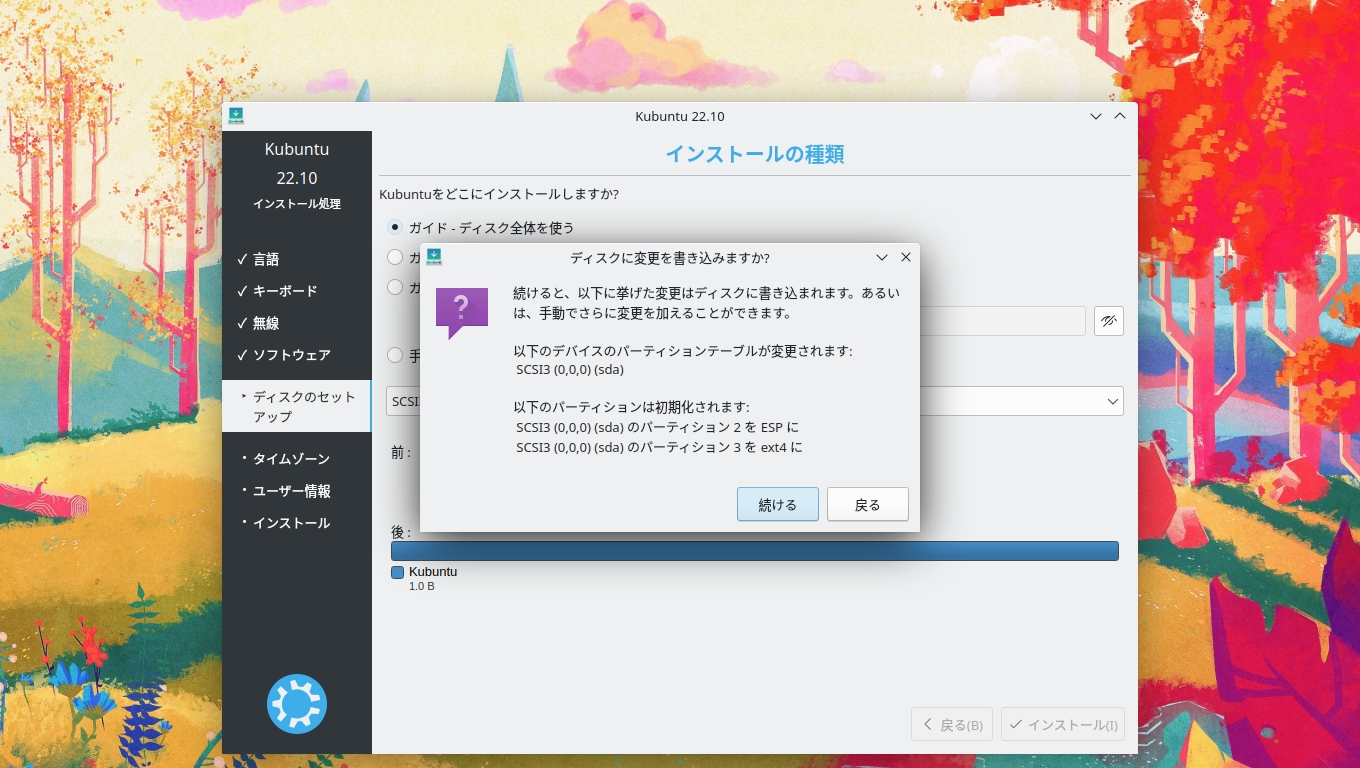Screen dimensions: 1360x768
Task: Click the インストールの種類 heading
Action: (755, 154)
